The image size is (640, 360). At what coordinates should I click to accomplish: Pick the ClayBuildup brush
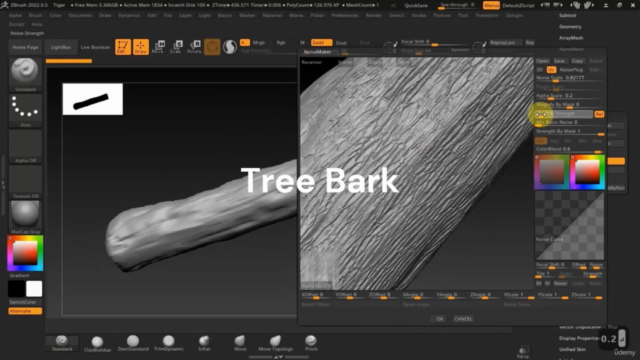(x=97, y=344)
